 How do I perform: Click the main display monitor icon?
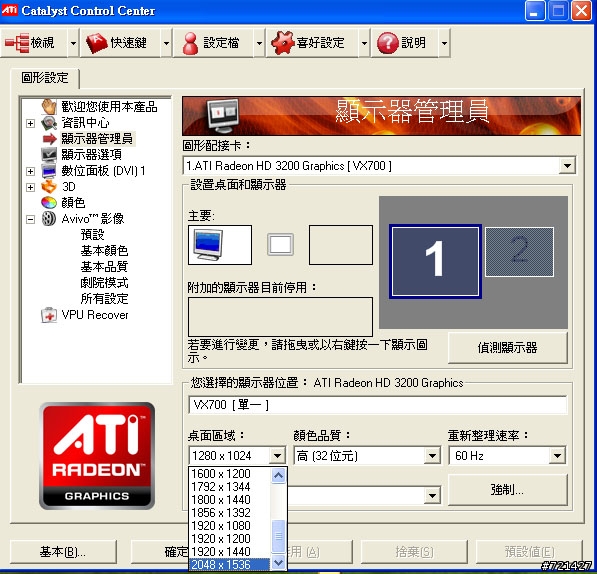208,245
